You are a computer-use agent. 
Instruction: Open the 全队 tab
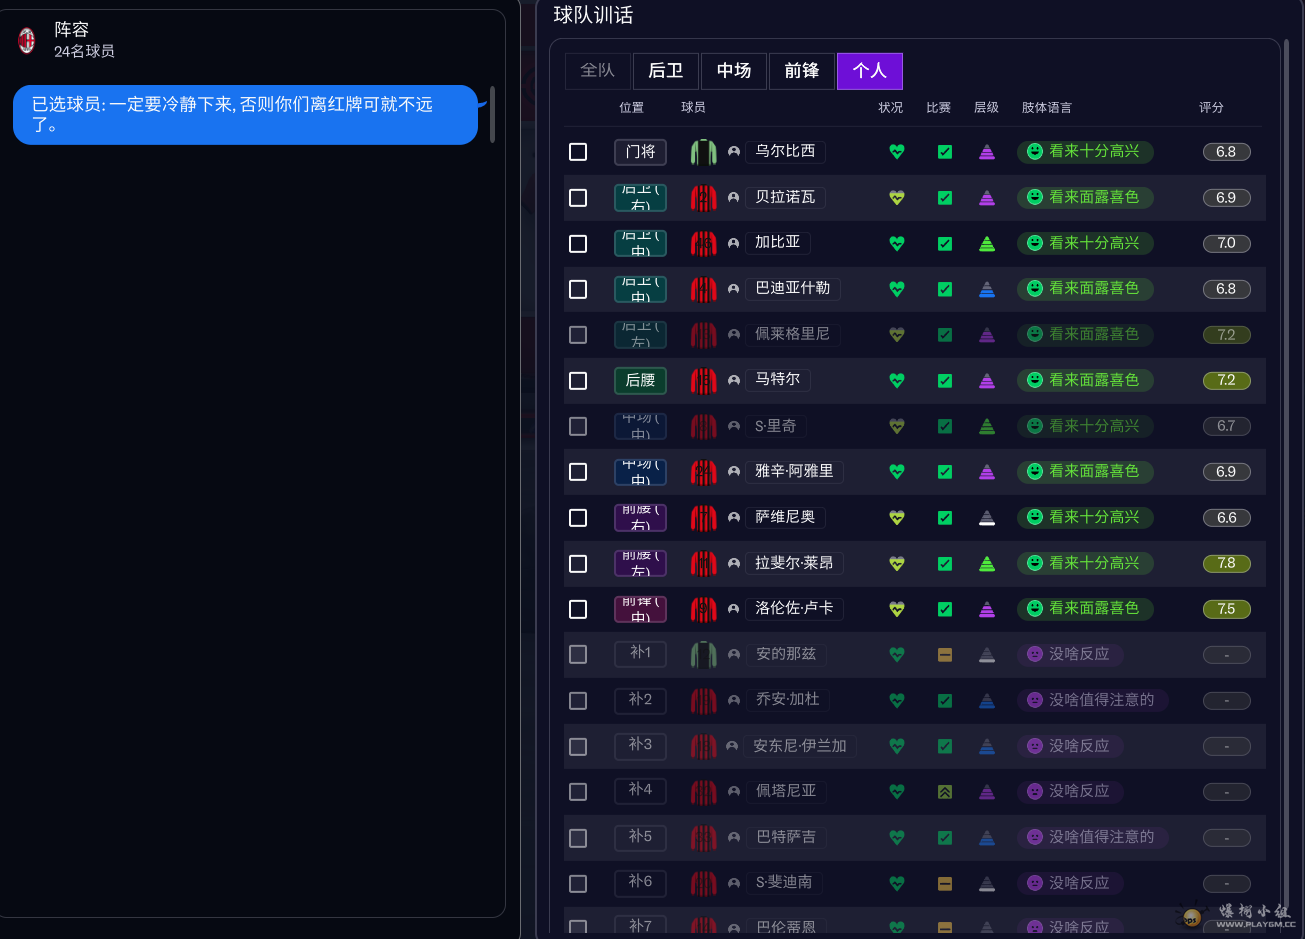[x=597, y=71]
